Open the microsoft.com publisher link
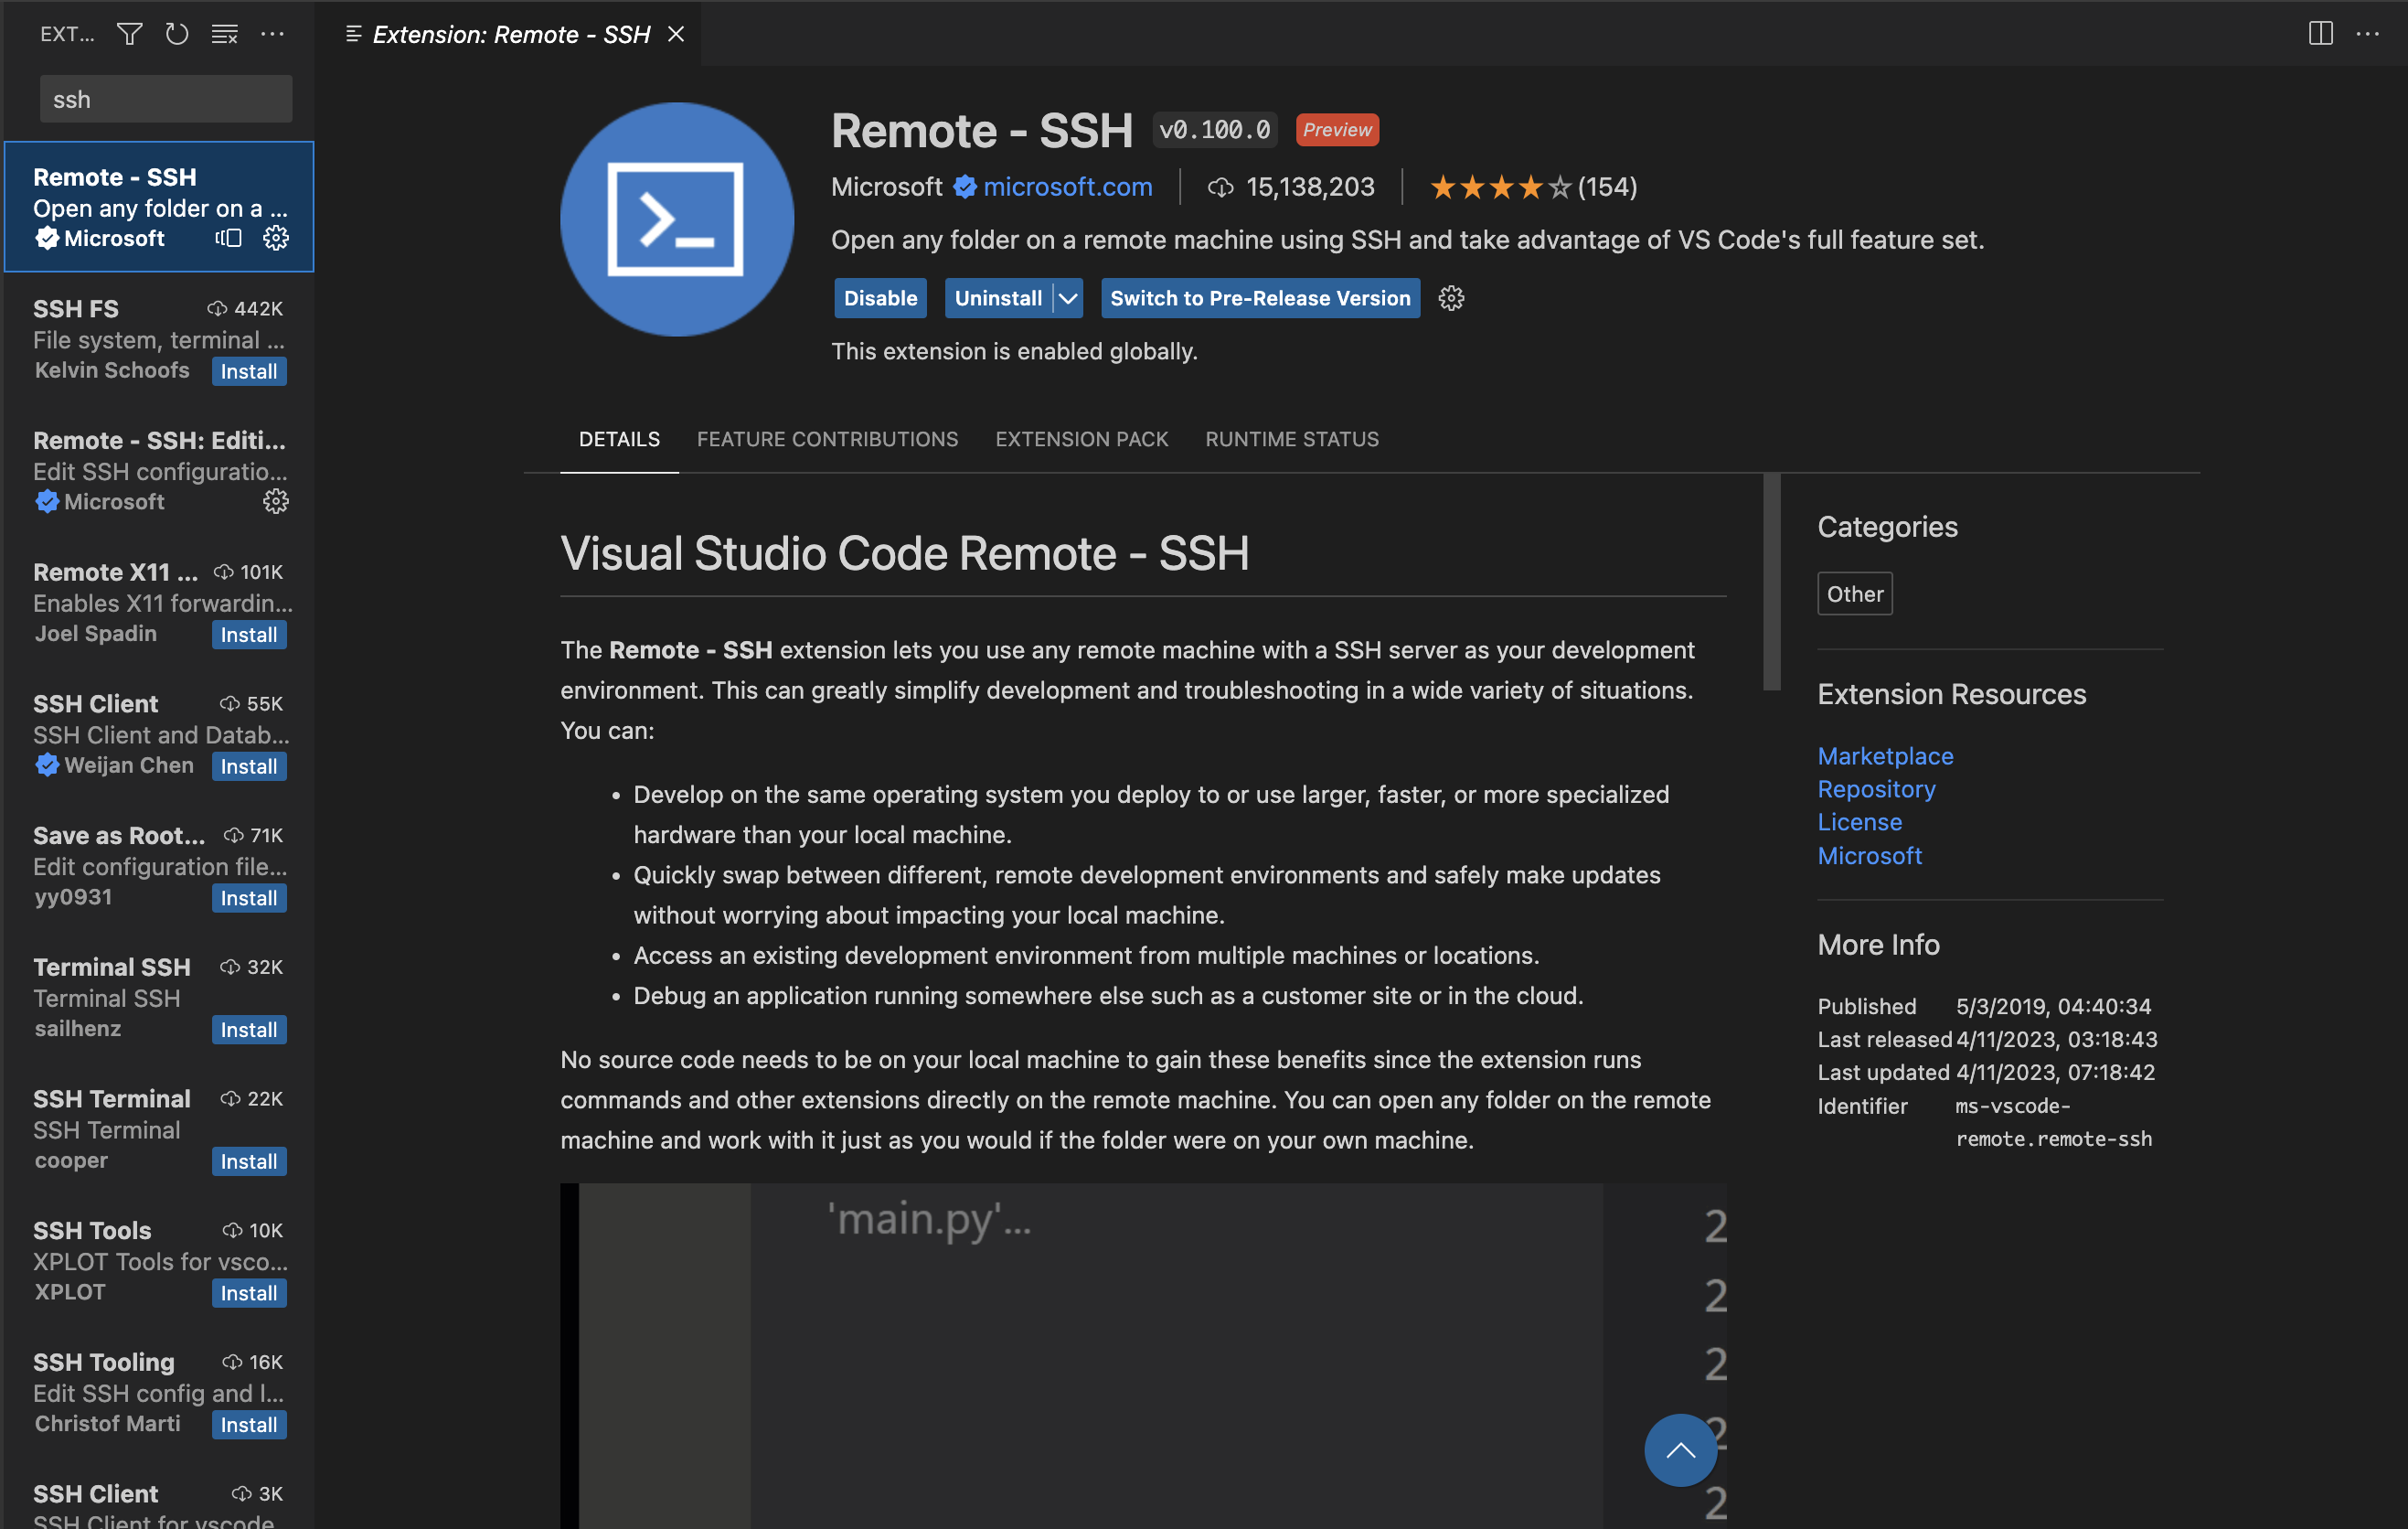The height and width of the screenshot is (1529, 2408). 1065,183
